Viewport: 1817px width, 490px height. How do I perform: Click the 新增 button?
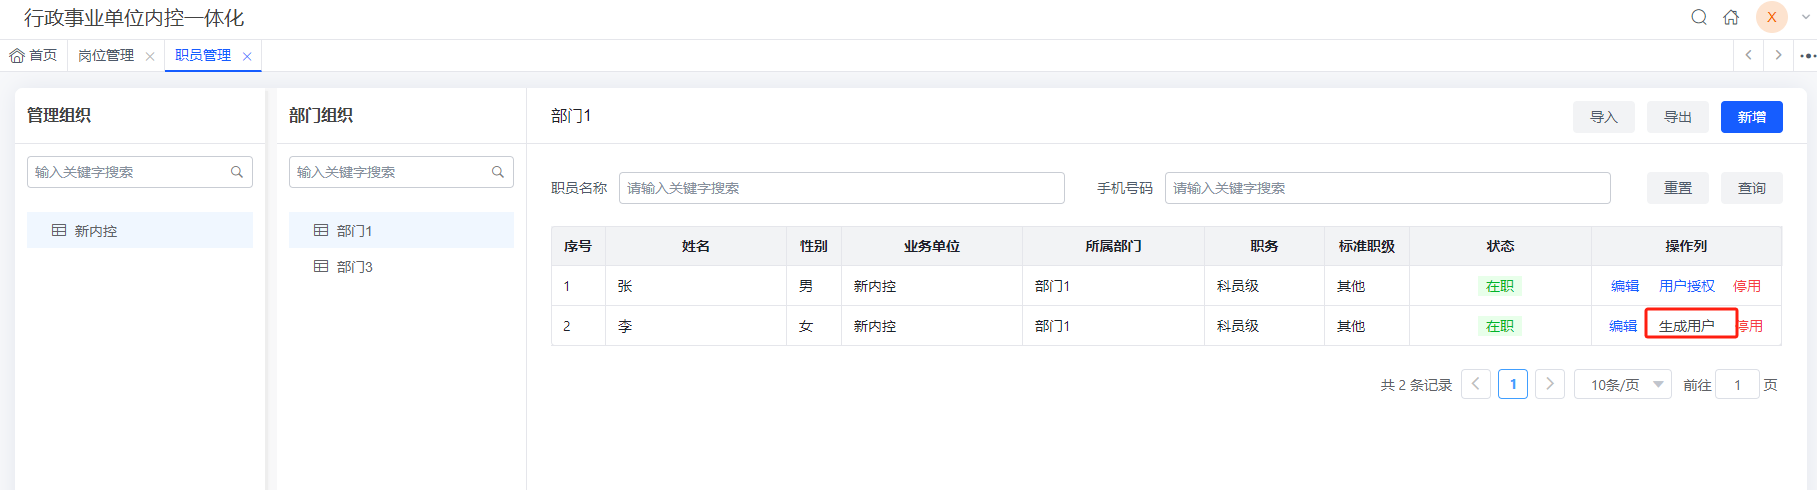pyautogui.click(x=1752, y=117)
